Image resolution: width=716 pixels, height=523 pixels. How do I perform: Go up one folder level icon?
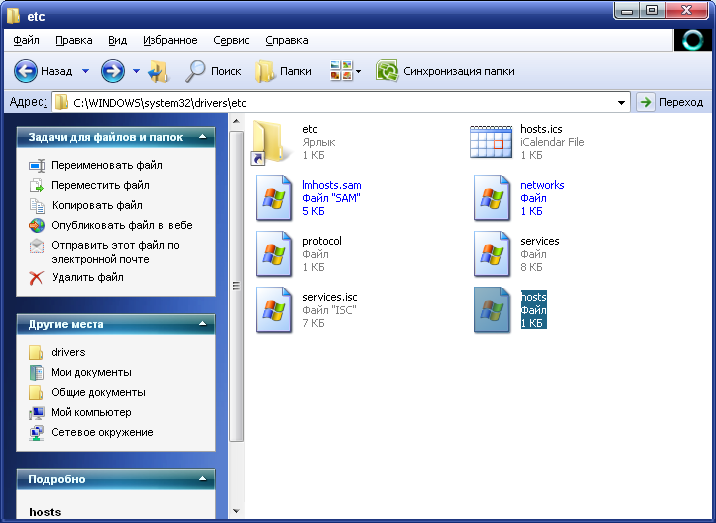(x=158, y=71)
